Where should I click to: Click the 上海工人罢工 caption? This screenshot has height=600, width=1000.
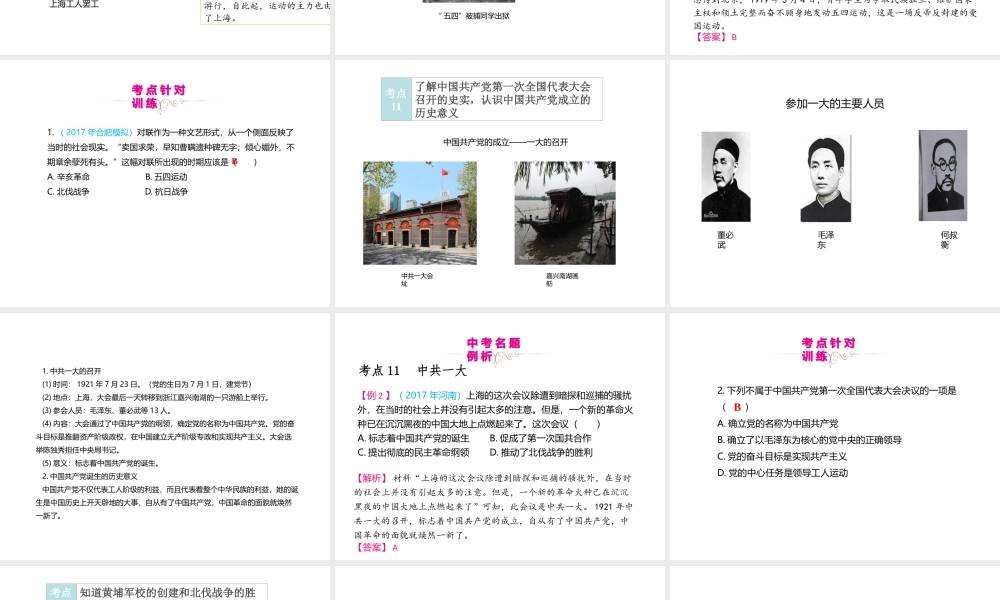click(x=74, y=4)
